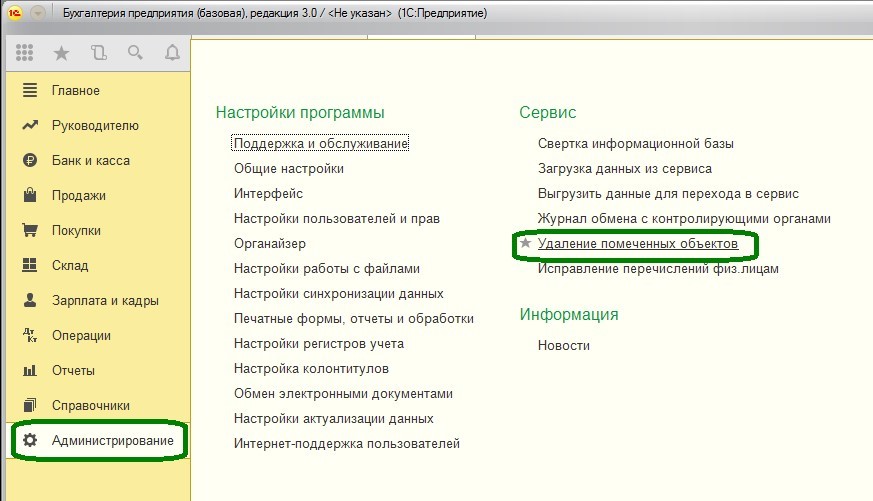Click the Склад warehouse grid icon
The width and height of the screenshot is (873, 501).
pyautogui.click(x=30, y=265)
